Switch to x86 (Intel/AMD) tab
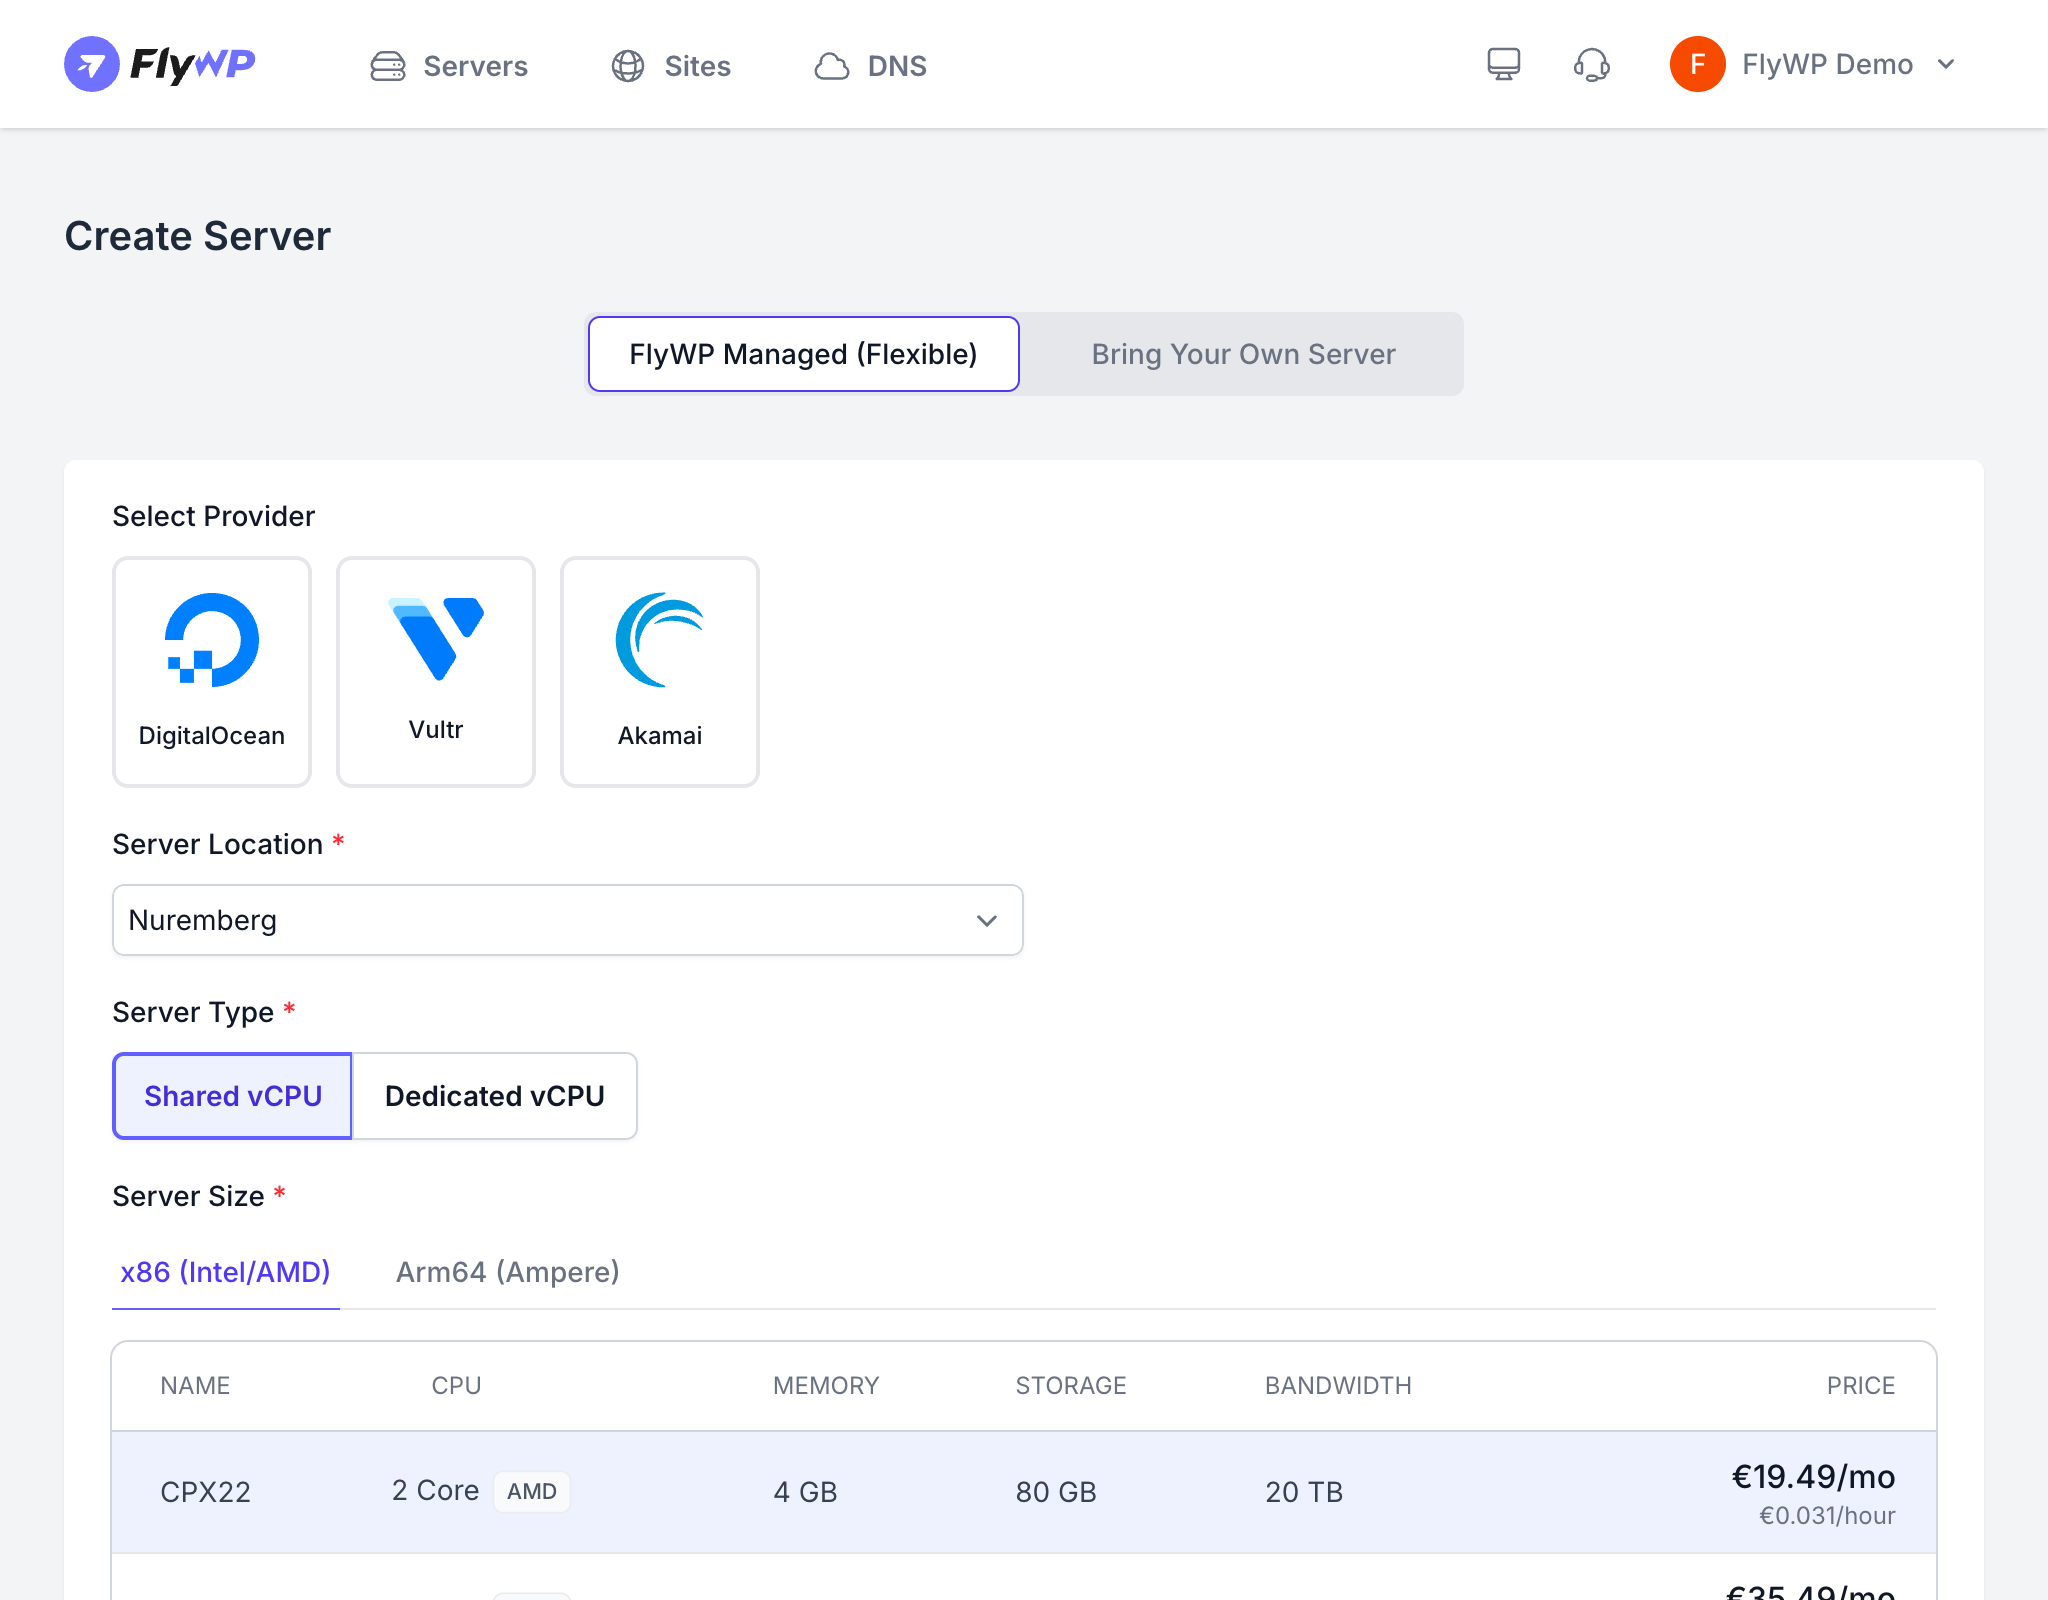Viewport: 2048px width, 1600px height. [x=226, y=1272]
